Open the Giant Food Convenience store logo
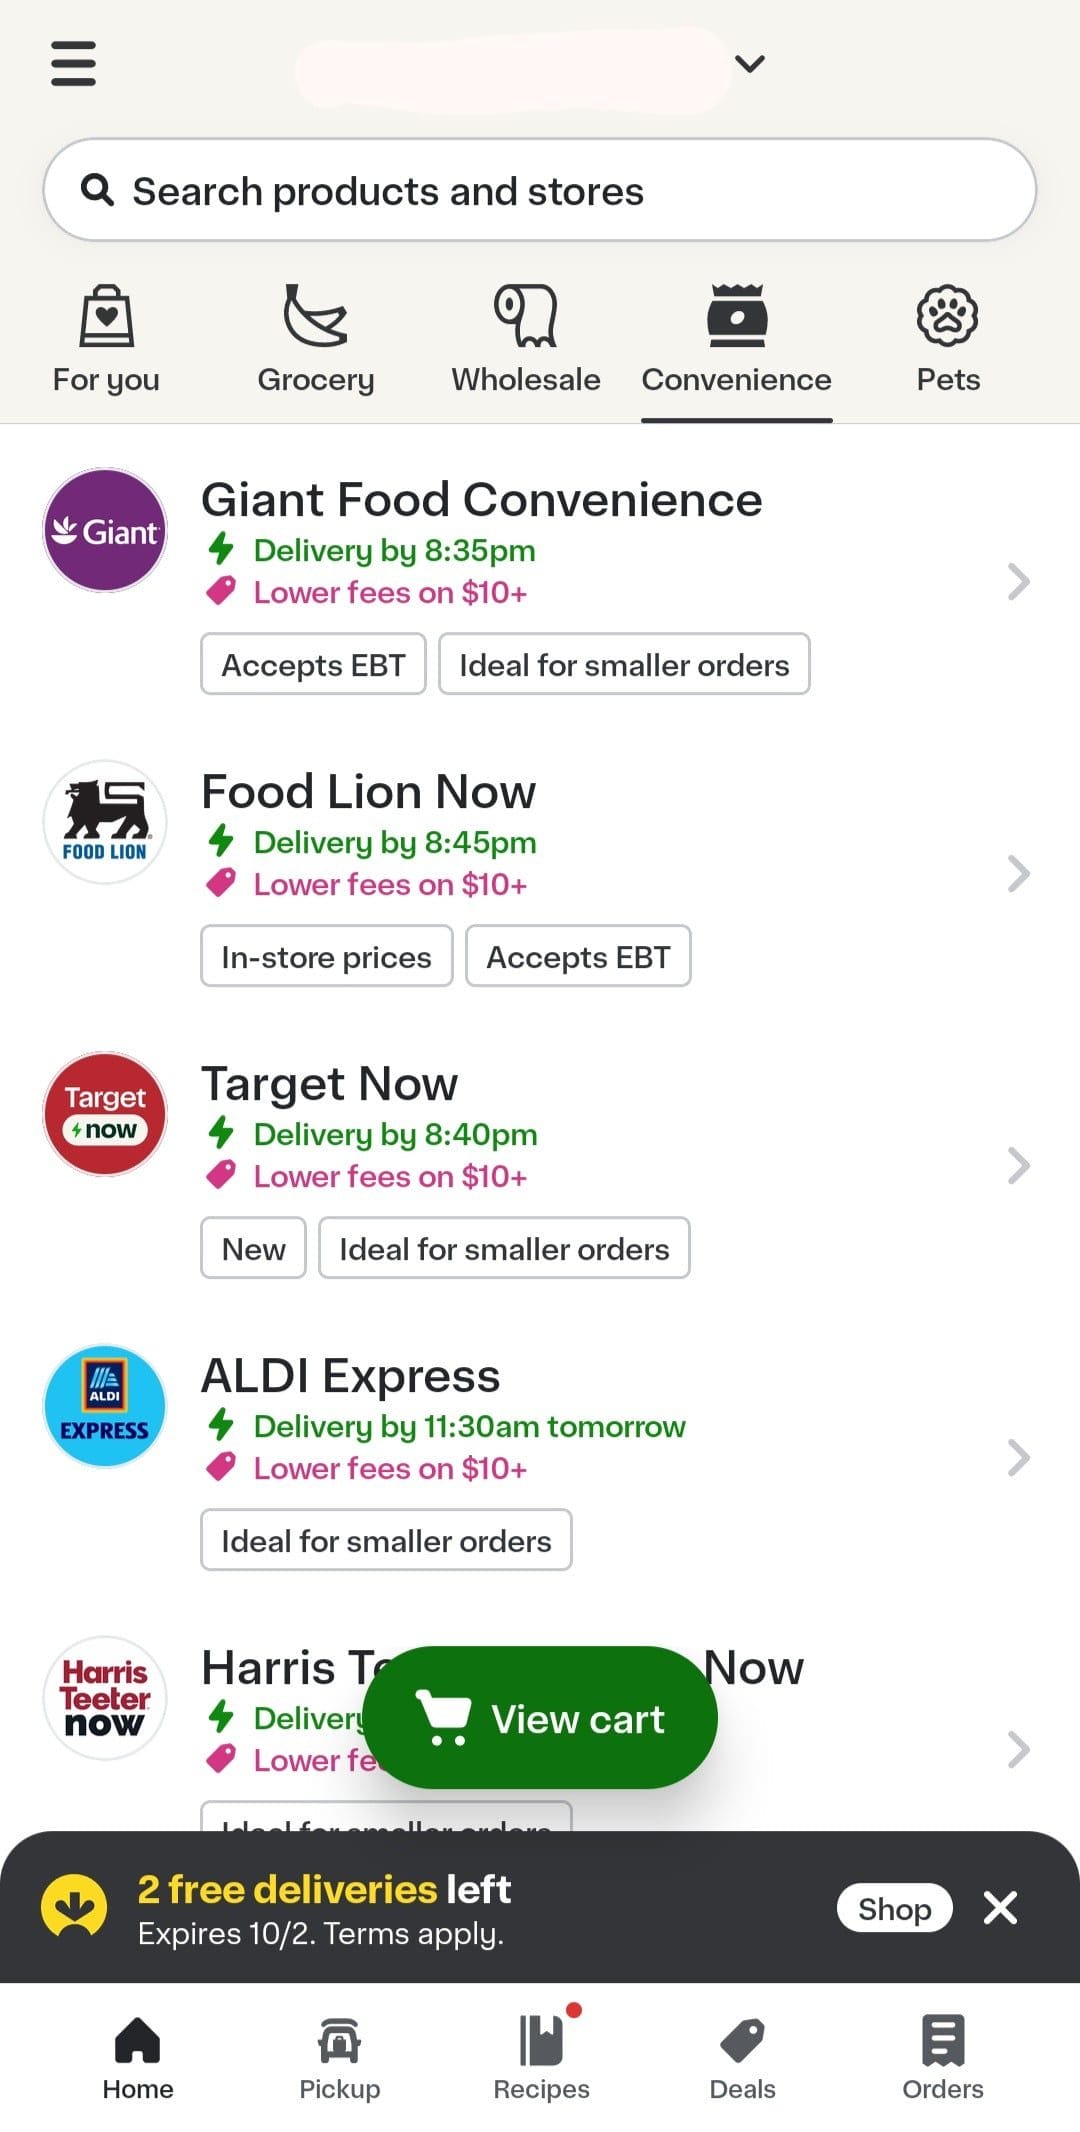Screen dimensions: 1080x2132 105,530
